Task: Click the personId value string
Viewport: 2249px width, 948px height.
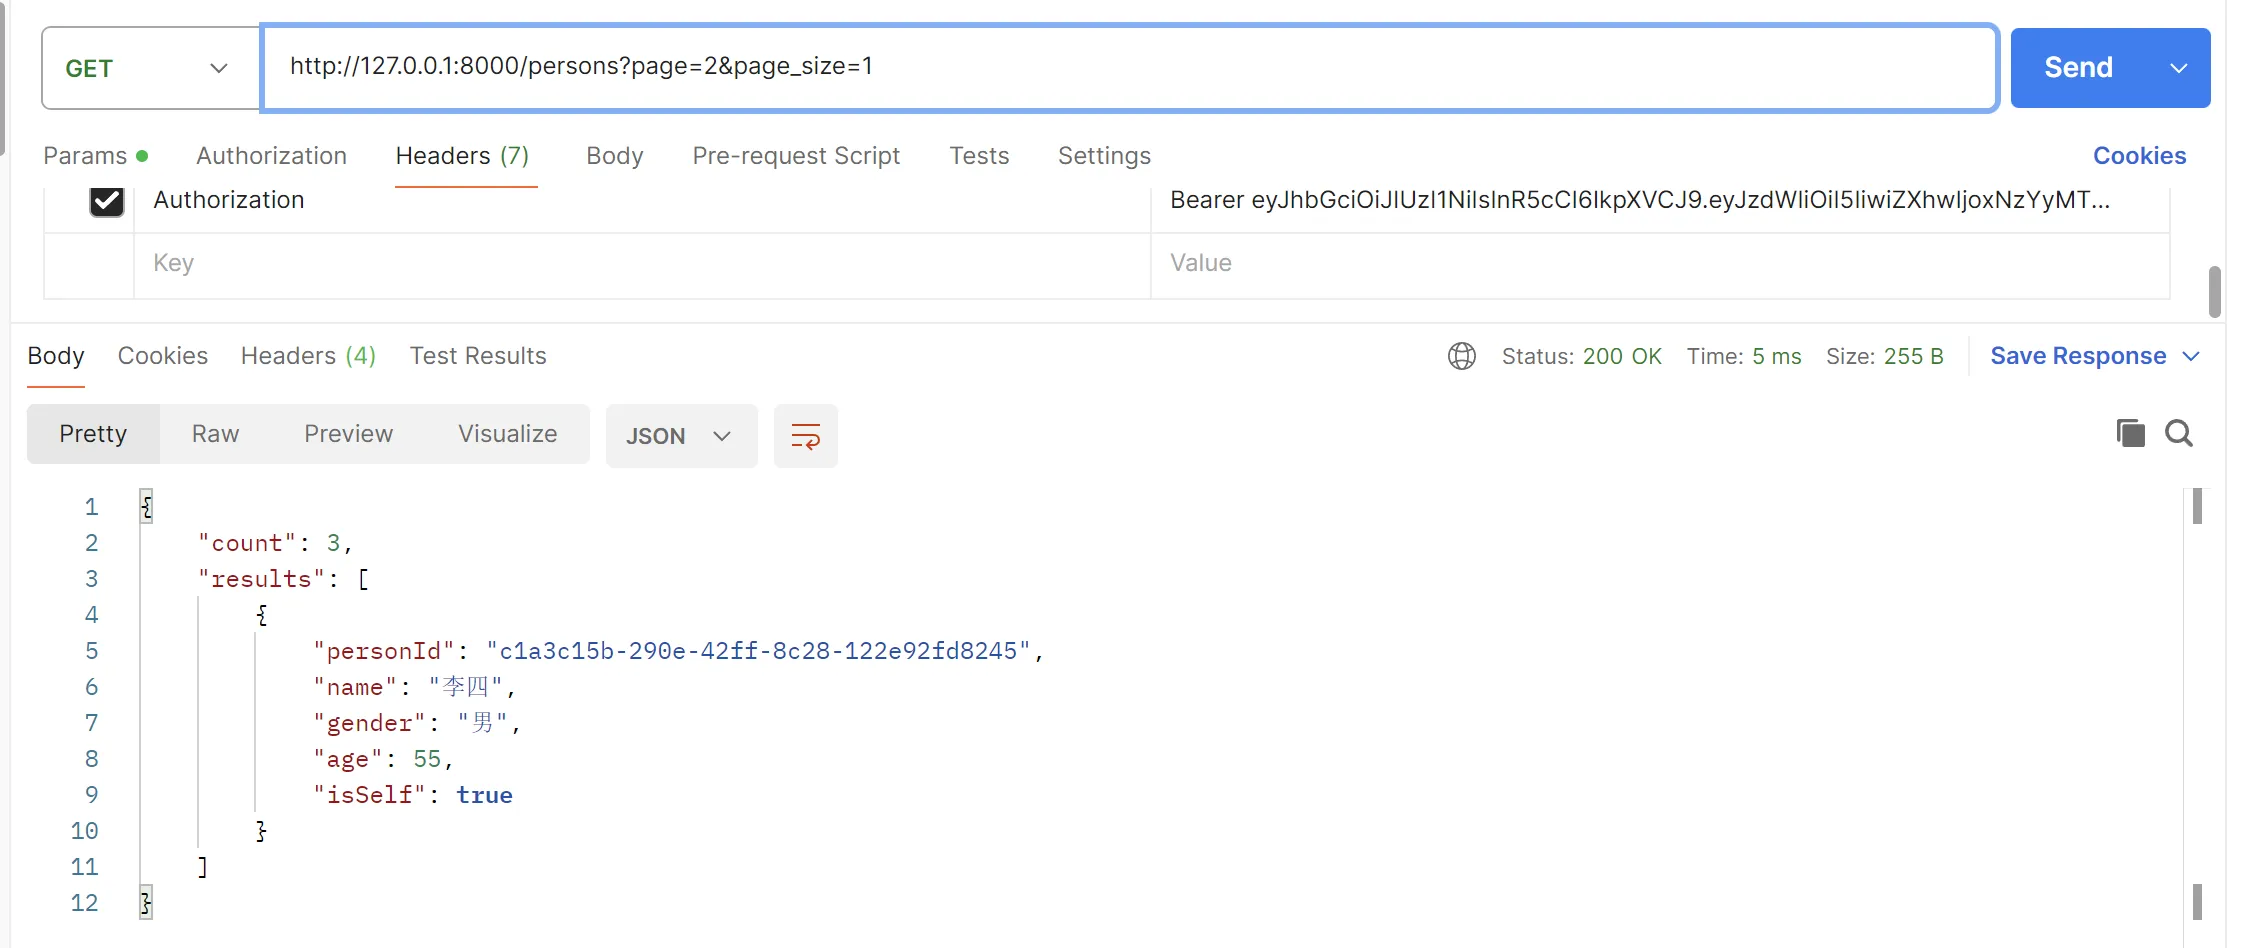Action: pos(758,651)
